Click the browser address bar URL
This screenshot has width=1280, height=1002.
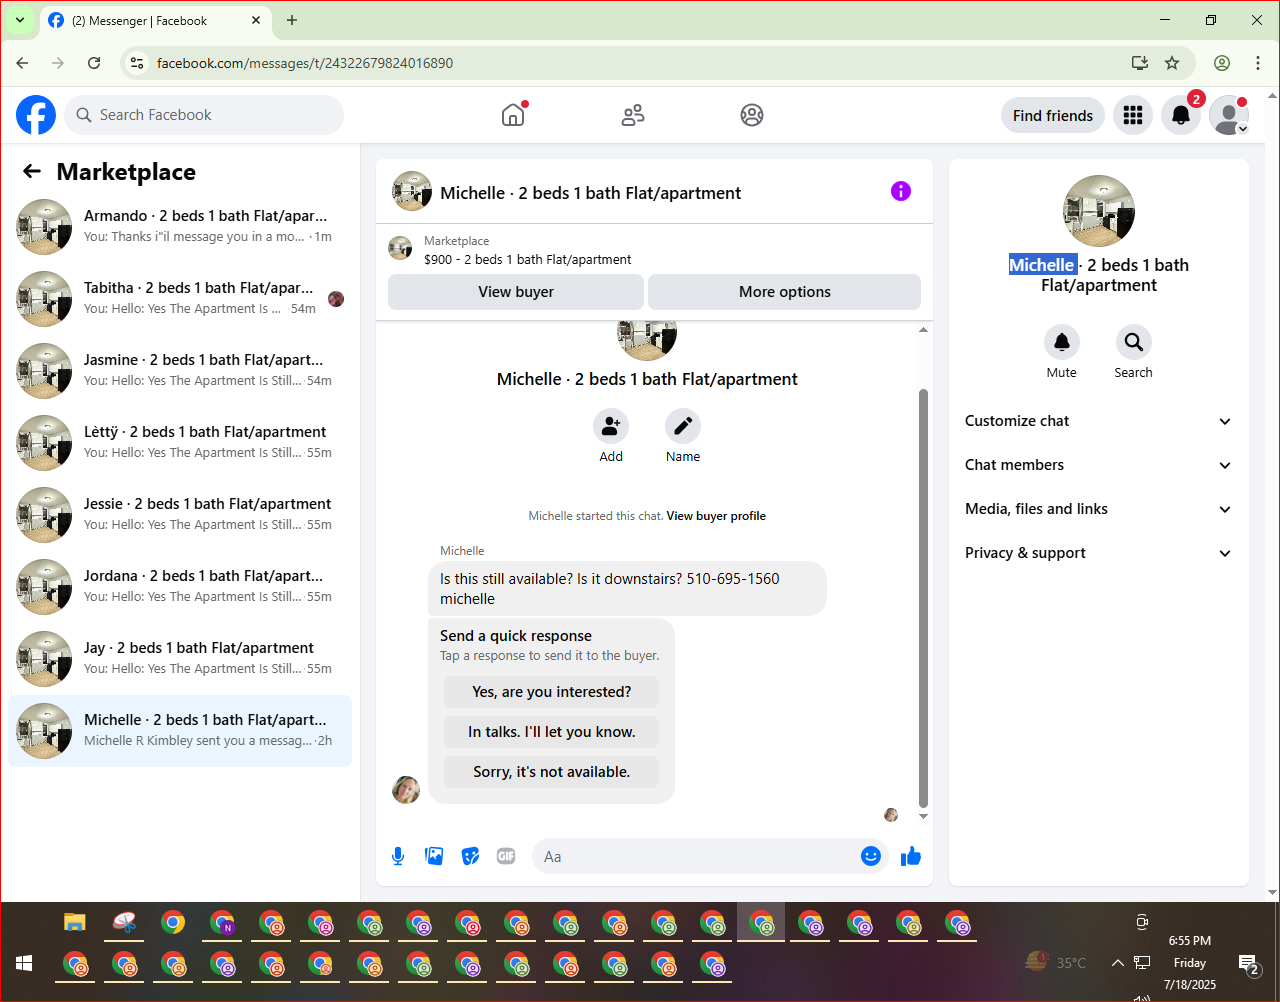305,63
